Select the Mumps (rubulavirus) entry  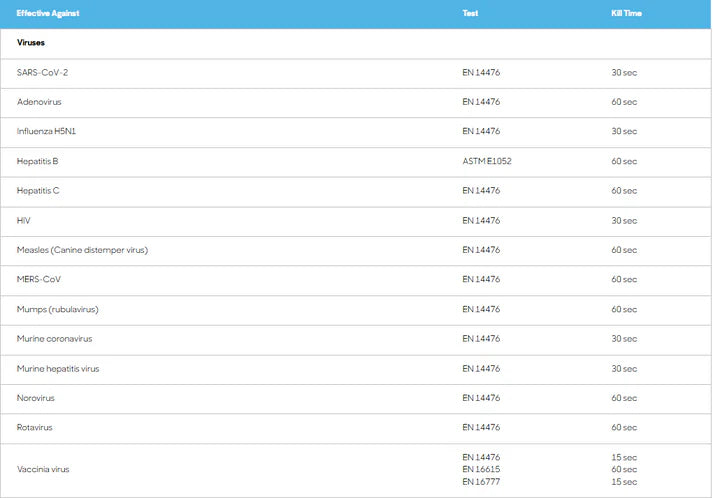tap(58, 309)
